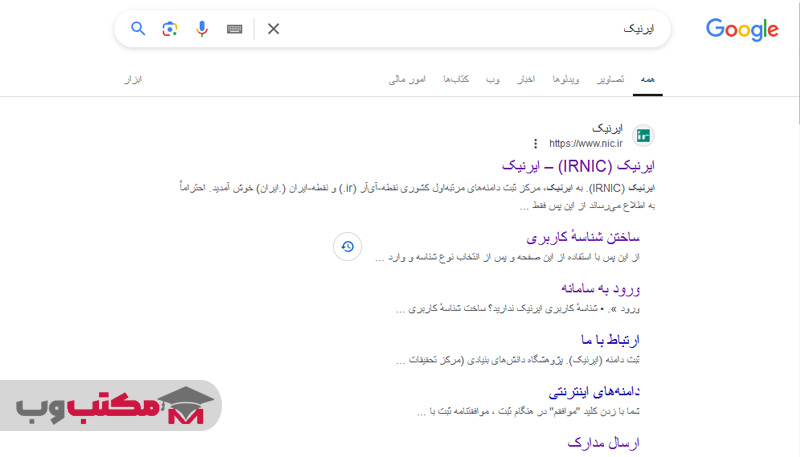The image size is (800, 457).
Task: Open the ابزار (Tools) options
Action: pos(133,79)
